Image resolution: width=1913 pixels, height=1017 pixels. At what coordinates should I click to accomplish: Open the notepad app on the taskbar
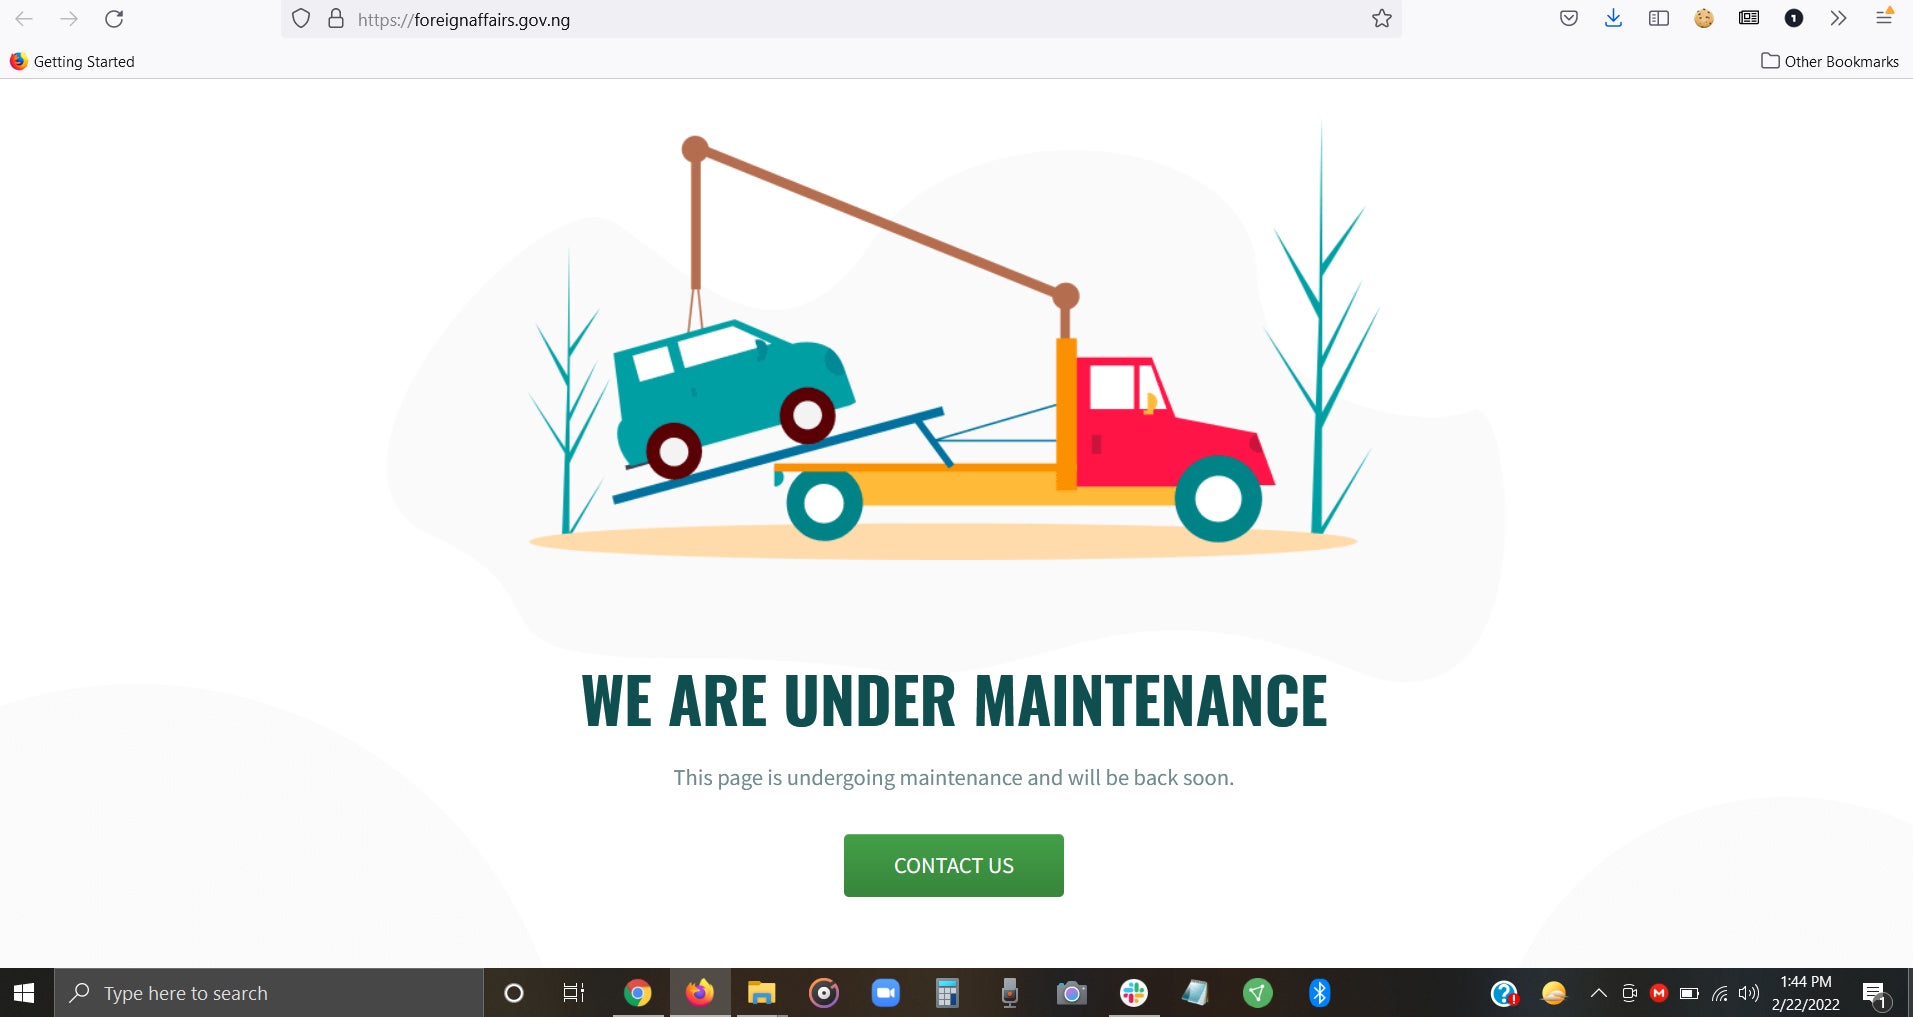pyautogui.click(x=1195, y=993)
